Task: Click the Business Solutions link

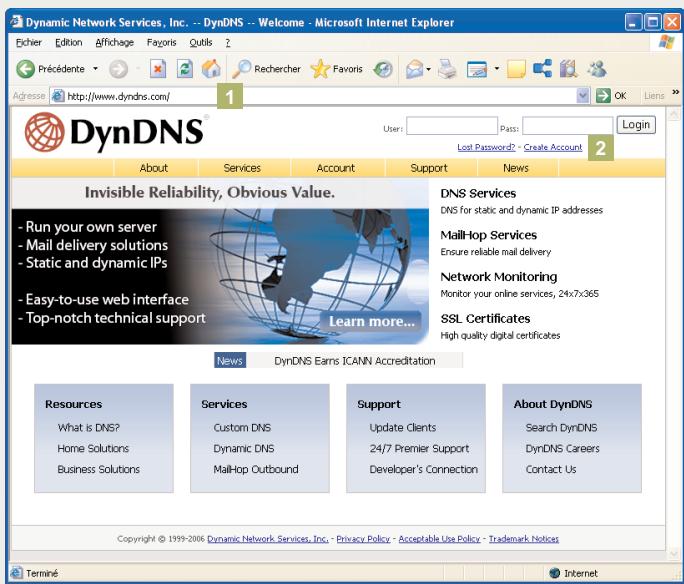Action: point(99,469)
